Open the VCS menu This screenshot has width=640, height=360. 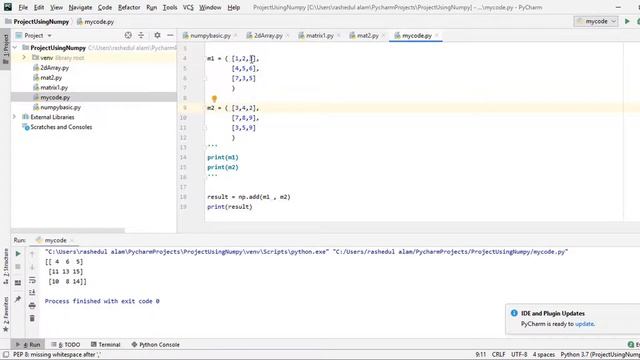pos(188,7)
